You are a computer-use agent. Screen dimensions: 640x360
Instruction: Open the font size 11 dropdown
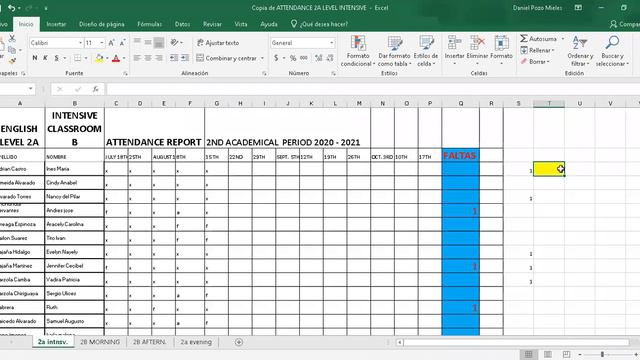pos(102,42)
